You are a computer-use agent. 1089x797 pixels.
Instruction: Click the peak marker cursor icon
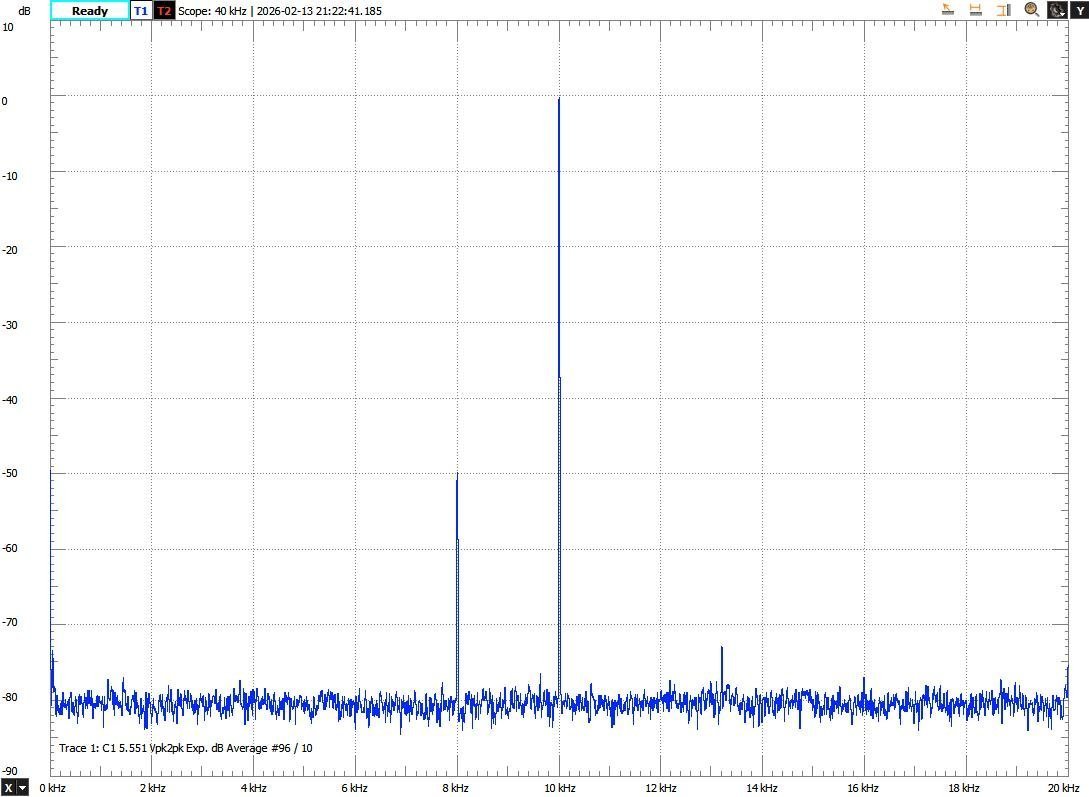(948, 10)
